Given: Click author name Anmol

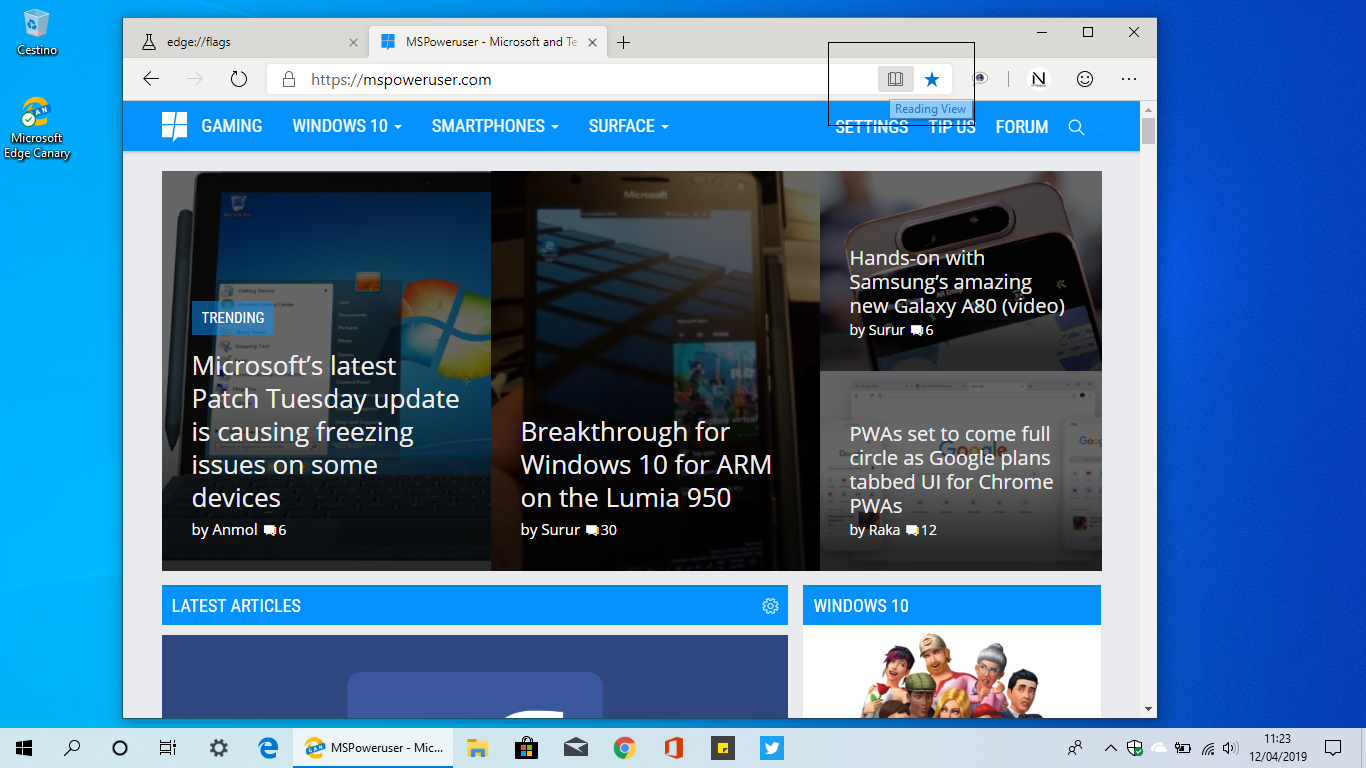Looking at the screenshot, I should pyautogui.click(x=235, y=530).
